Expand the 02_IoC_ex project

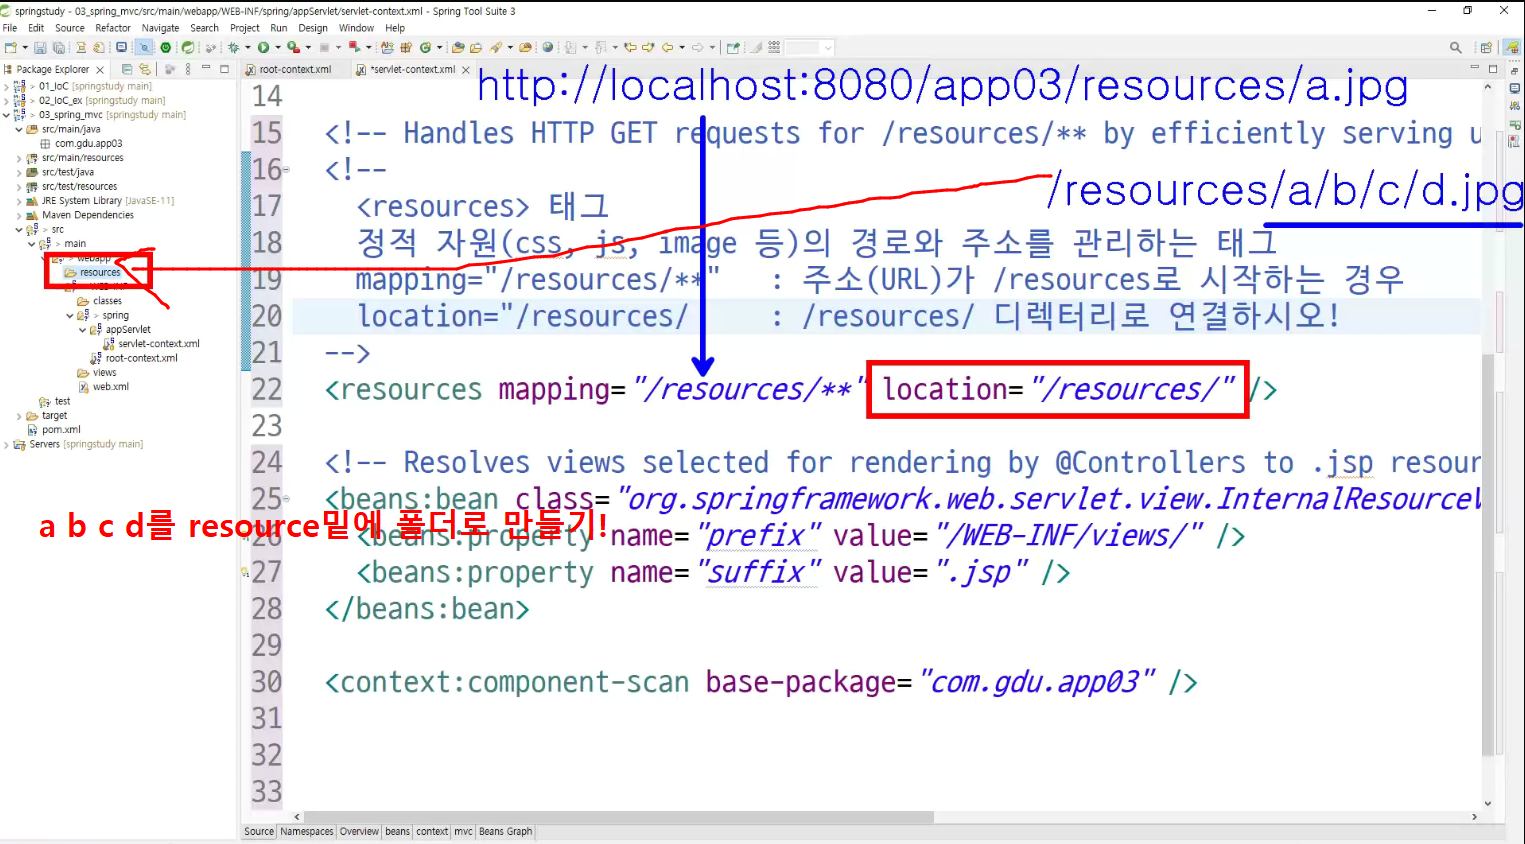[7, 101]
